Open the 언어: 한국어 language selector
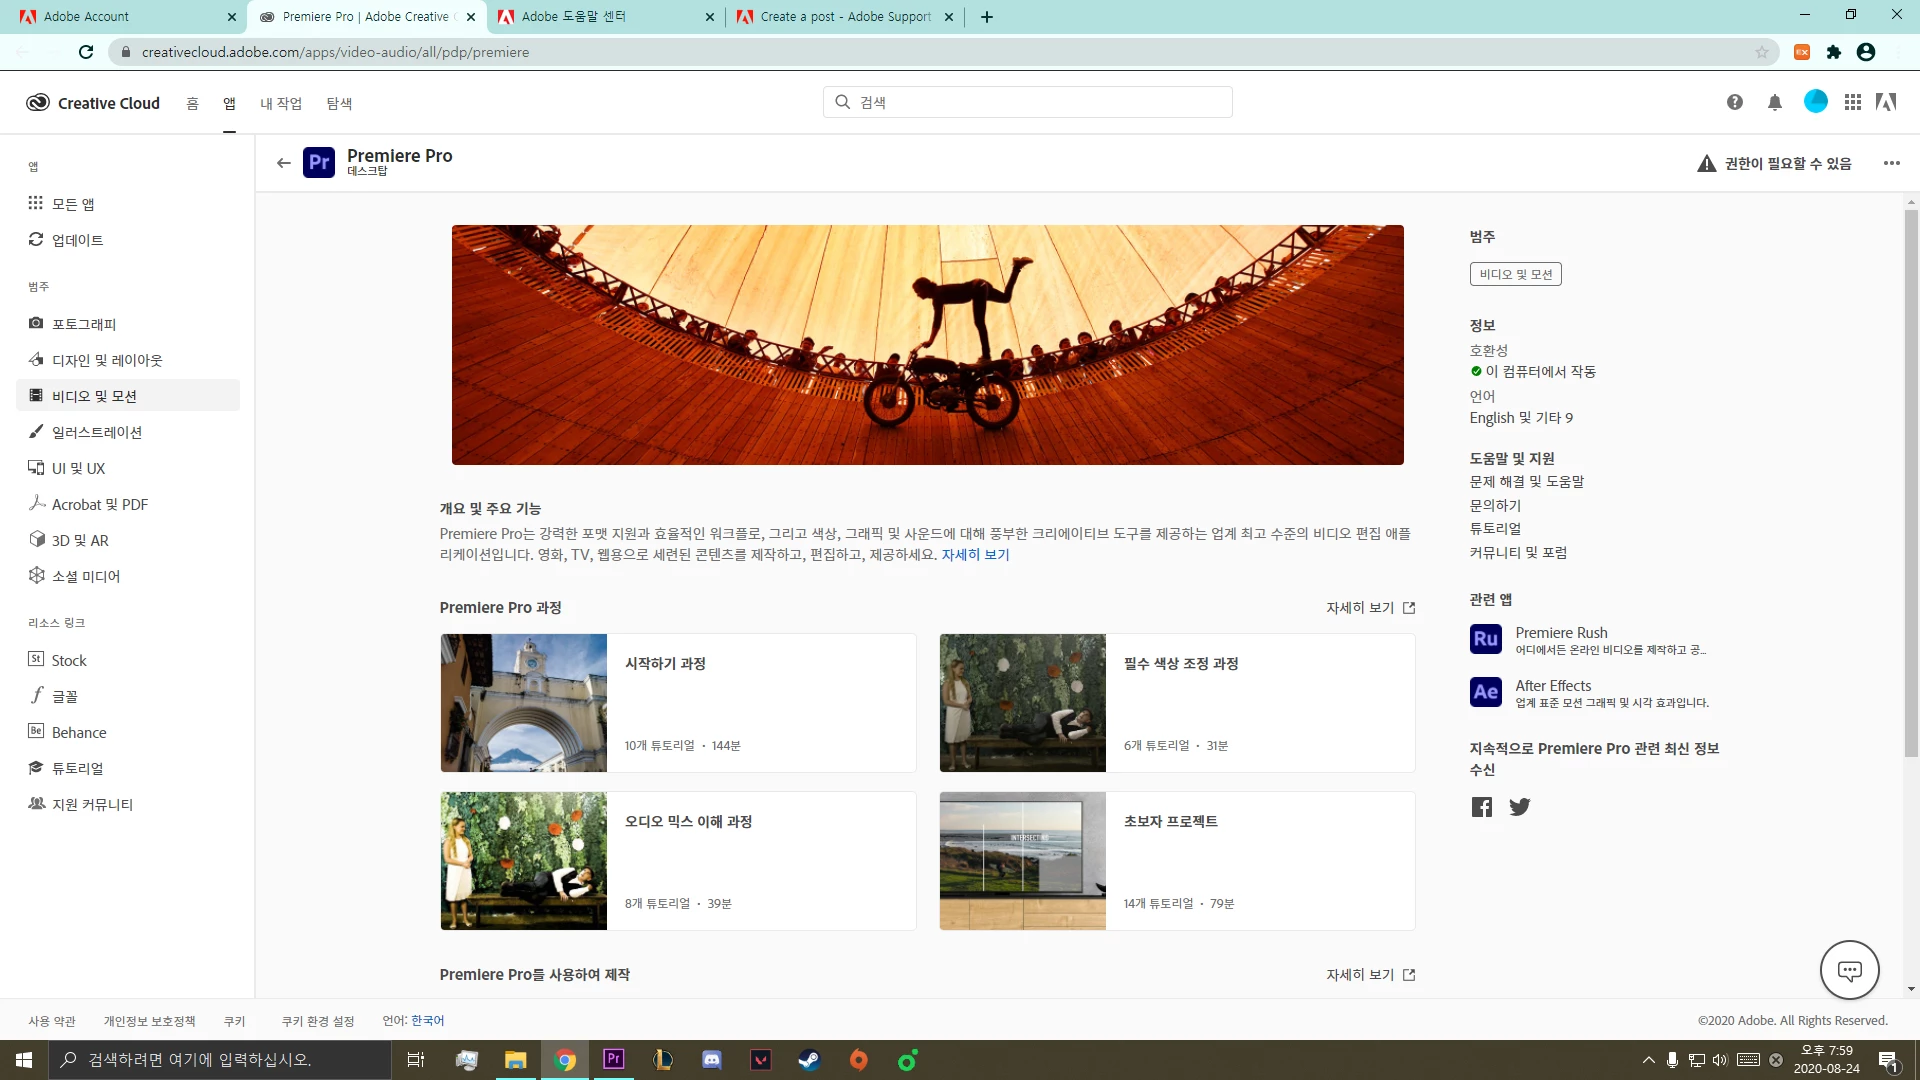 click(427, 1021)
